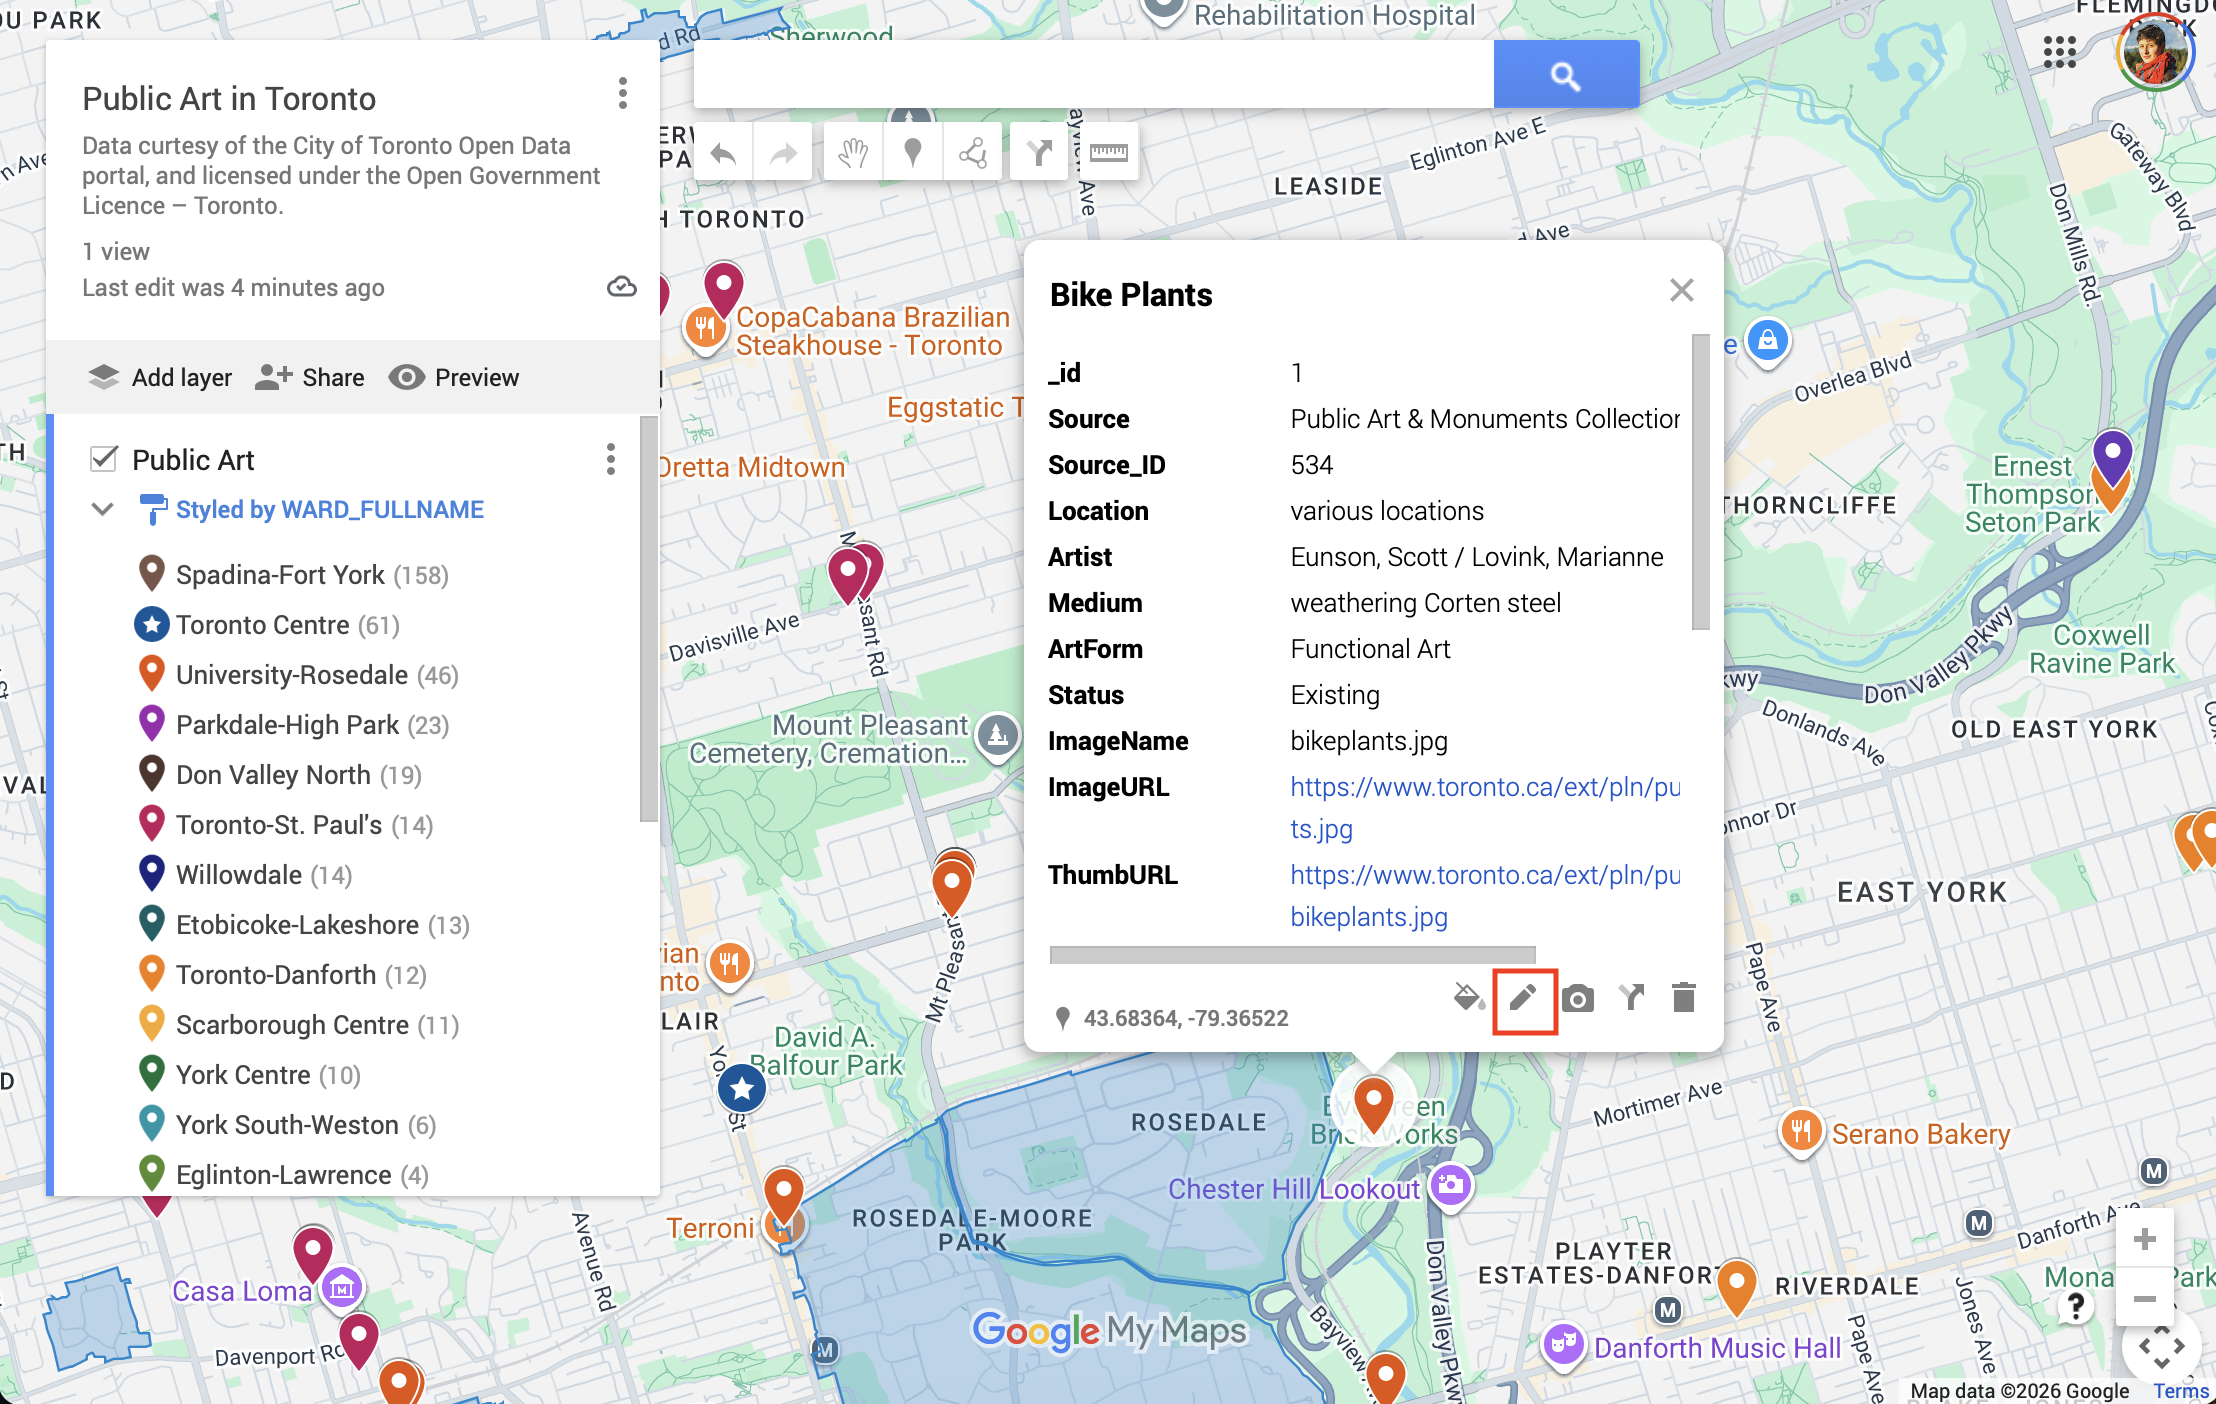Open the style paint bucket icon

[x=1468, y=997]
